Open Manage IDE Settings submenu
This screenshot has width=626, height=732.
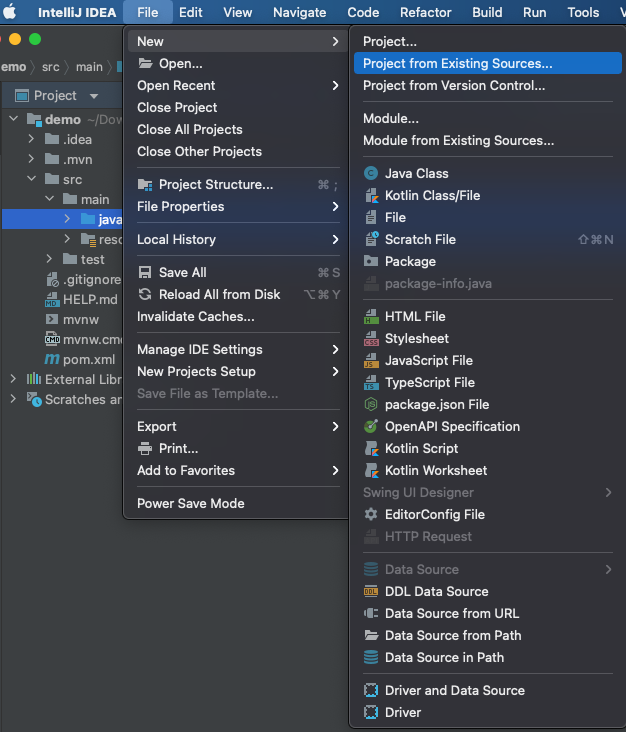click(x=238, y=349)
